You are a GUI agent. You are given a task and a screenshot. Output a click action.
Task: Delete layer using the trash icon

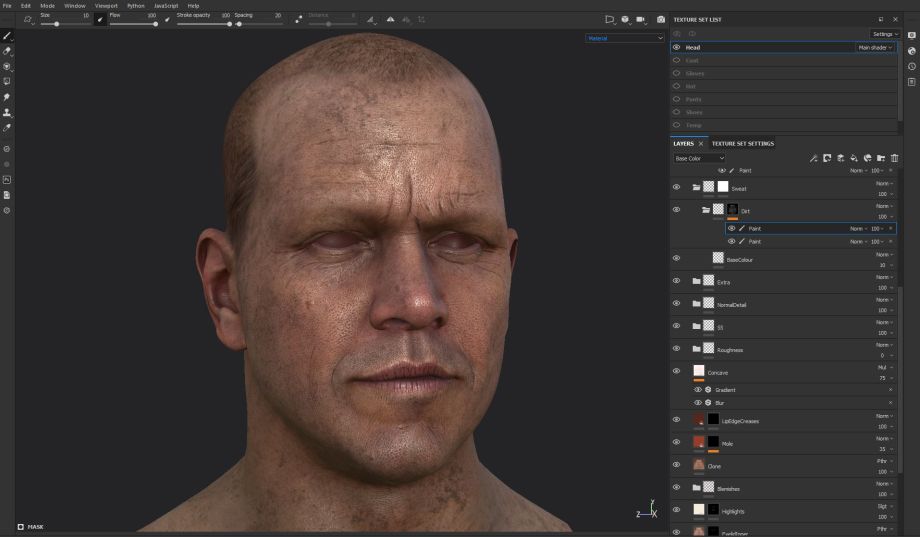[894, 158]
